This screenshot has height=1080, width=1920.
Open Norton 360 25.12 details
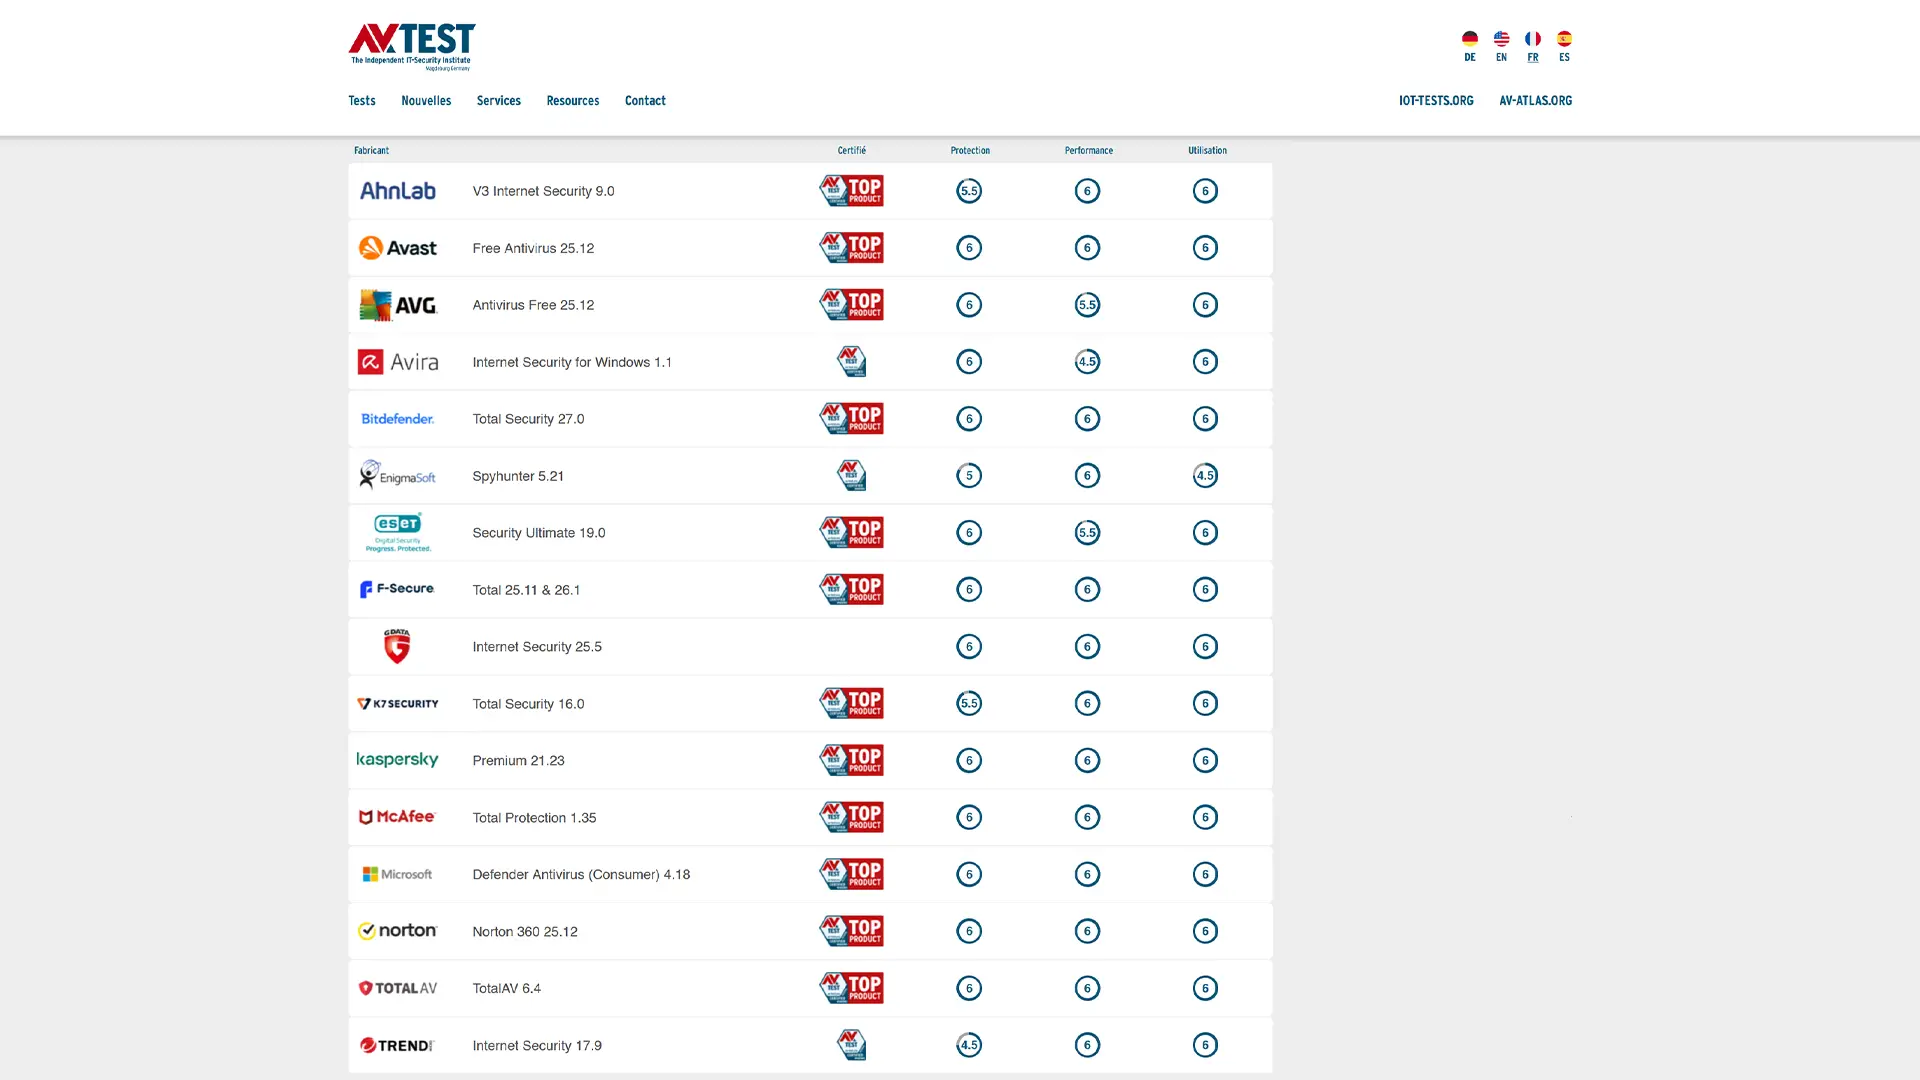(x=525, y=932)
